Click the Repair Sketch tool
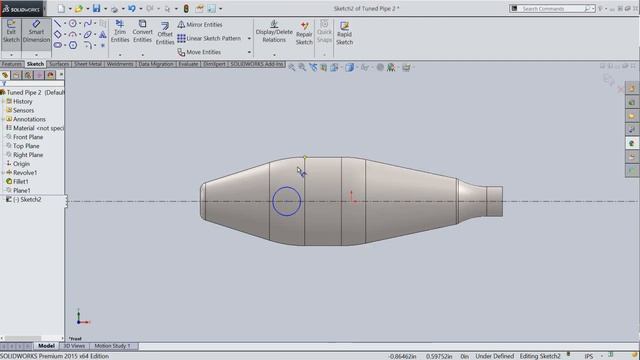 click(x=304, y=33)
